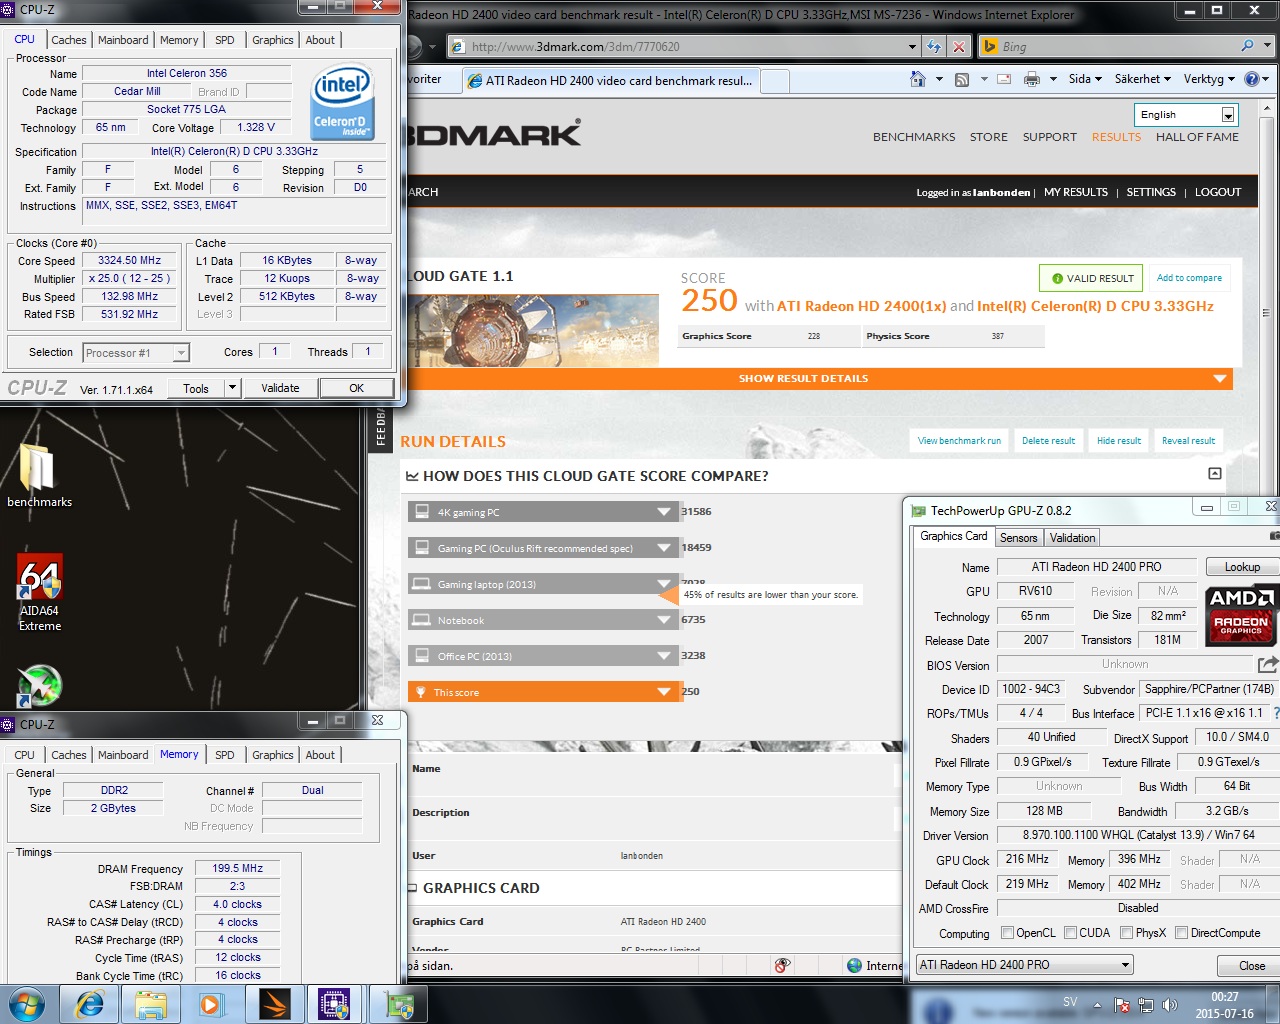Switch to SPD tab in bottom CPU-Z window
This screenshot has width=1280, height=1024.
click(x=225, y=755)
